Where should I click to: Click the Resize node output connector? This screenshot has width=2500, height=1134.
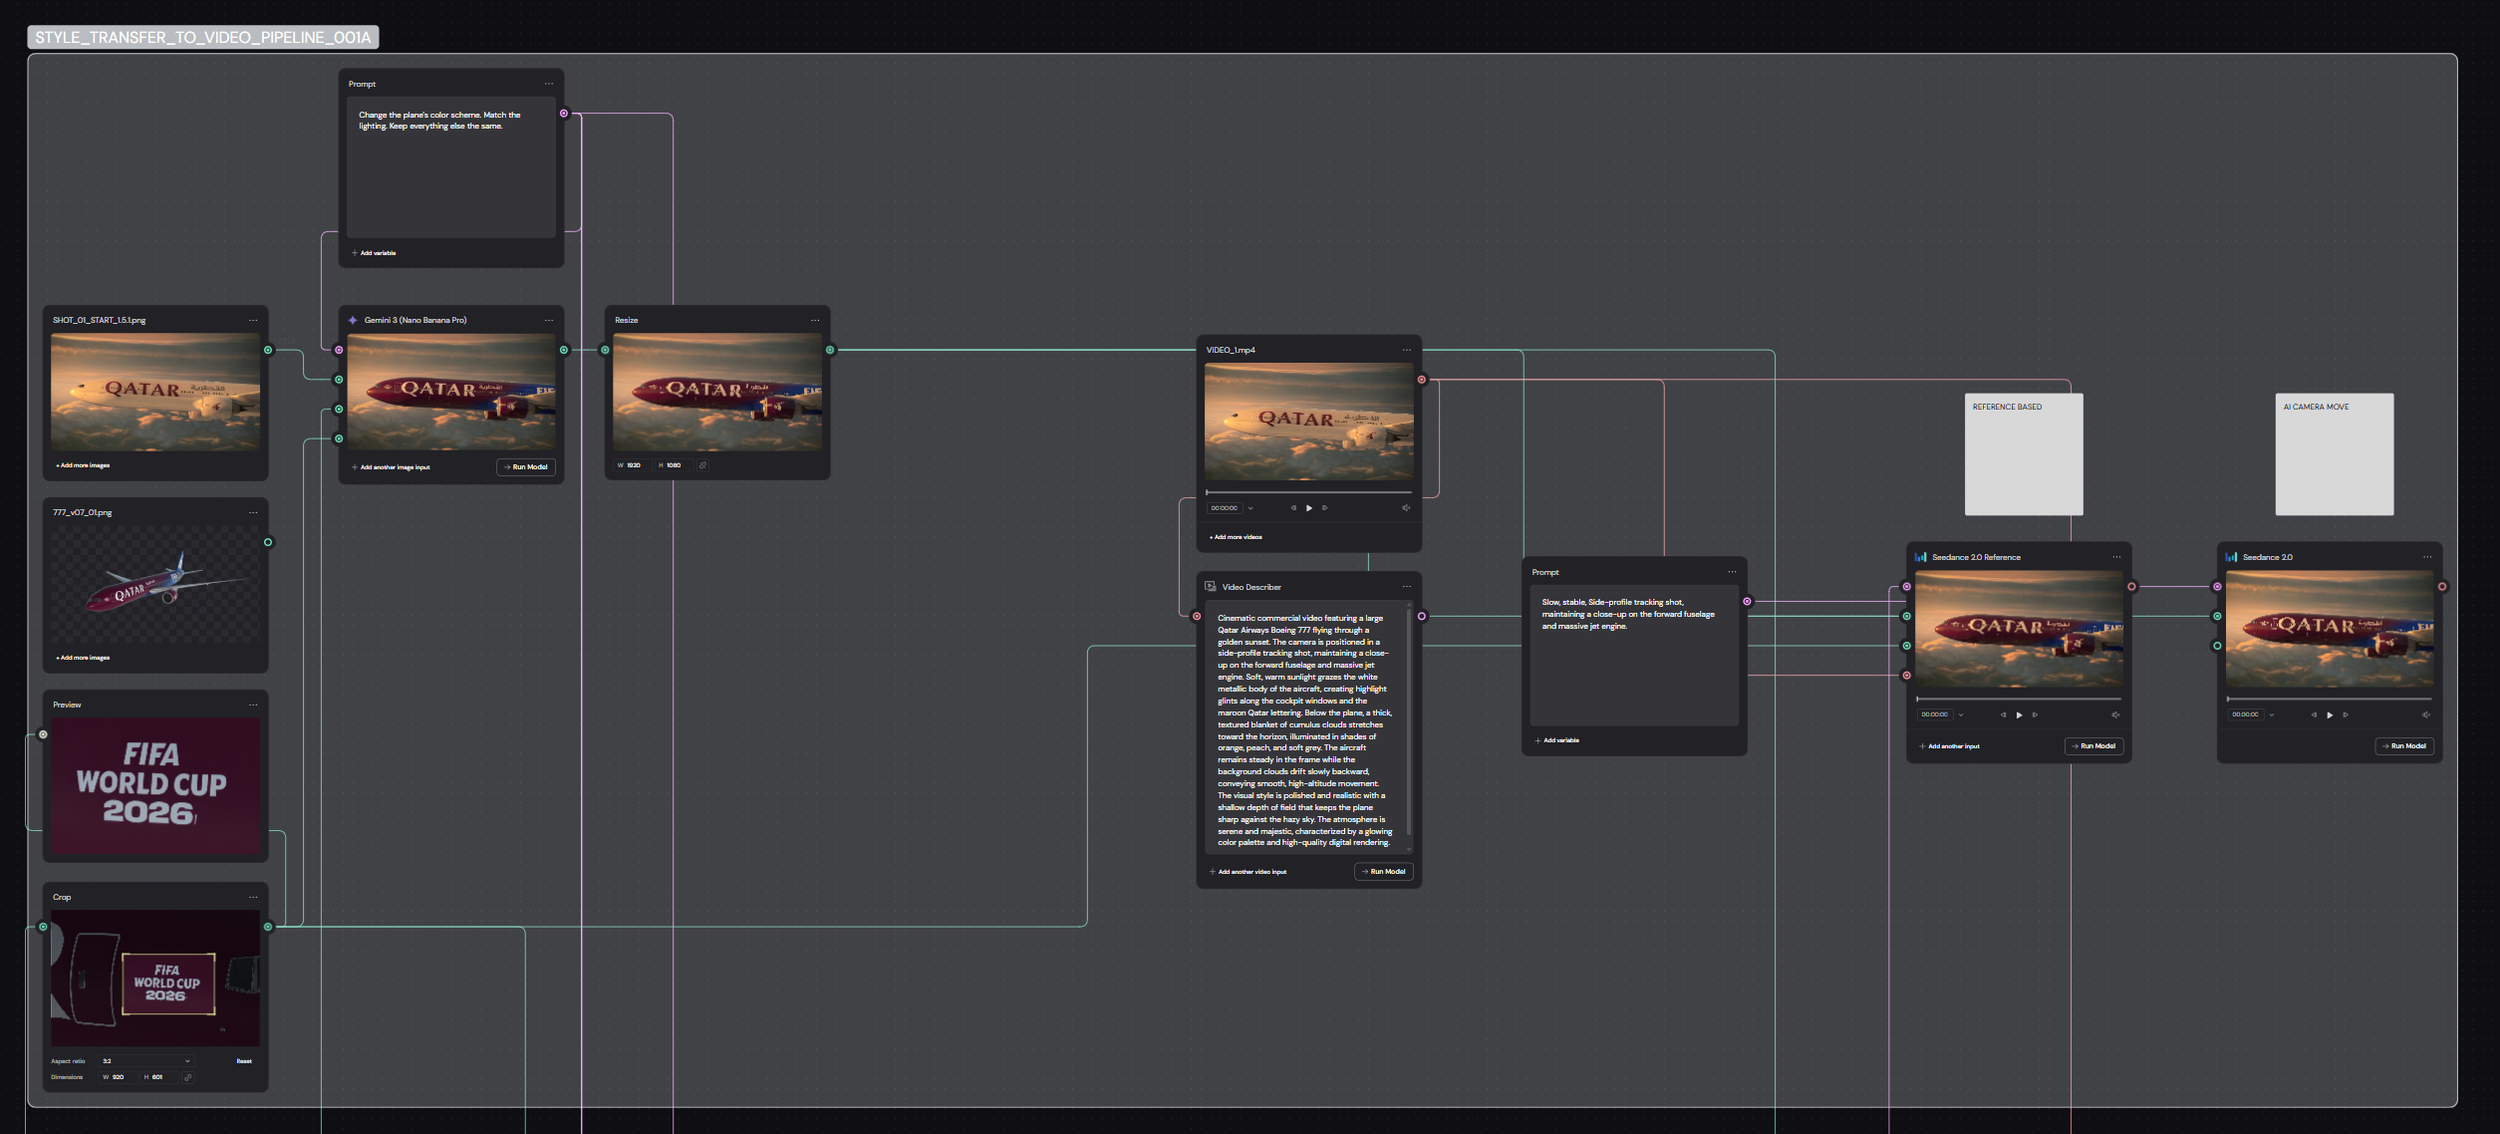830,350
